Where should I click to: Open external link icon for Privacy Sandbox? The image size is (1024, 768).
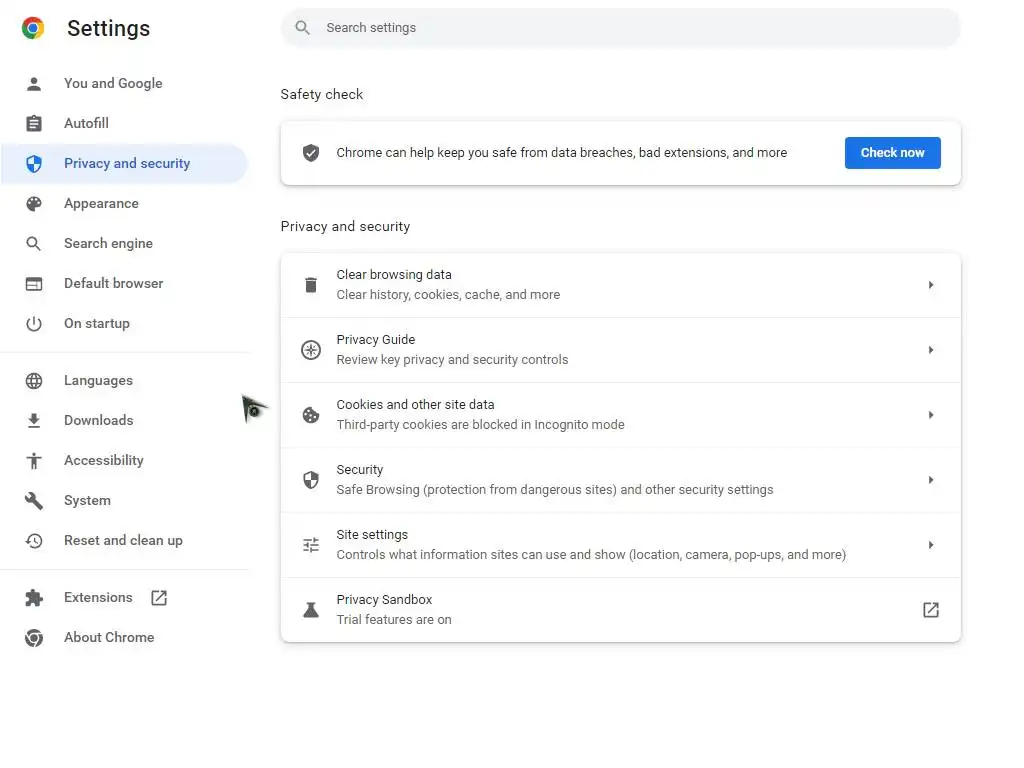tap(931, 610)
